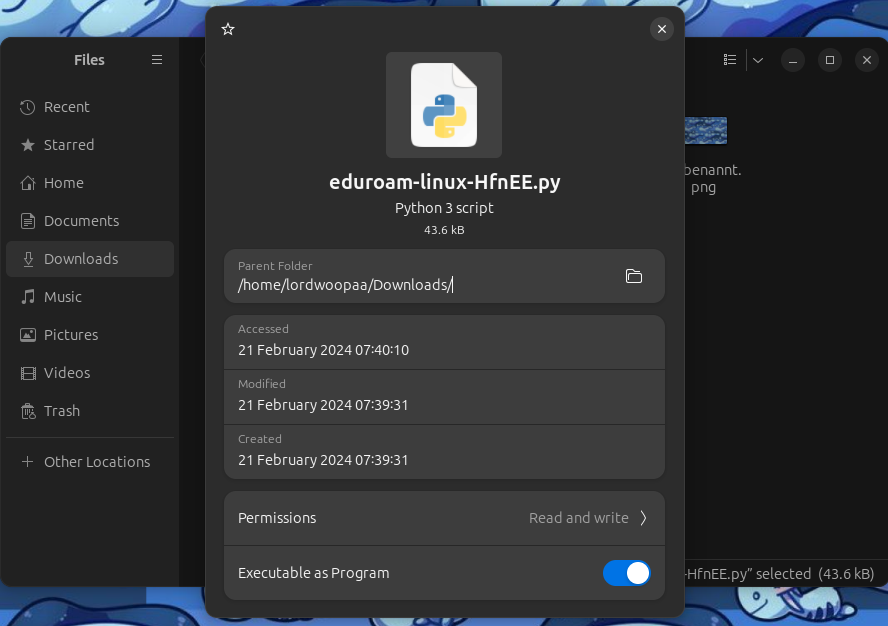Open Videos in the Files sidebar
The height and width of the screenshot is (626, 888).
point(90,373)
